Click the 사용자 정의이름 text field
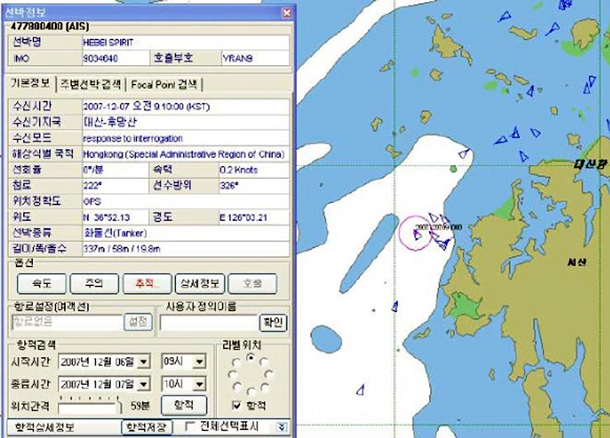The width and height of the screenshot is (610, 438). (x=207, y=322)
